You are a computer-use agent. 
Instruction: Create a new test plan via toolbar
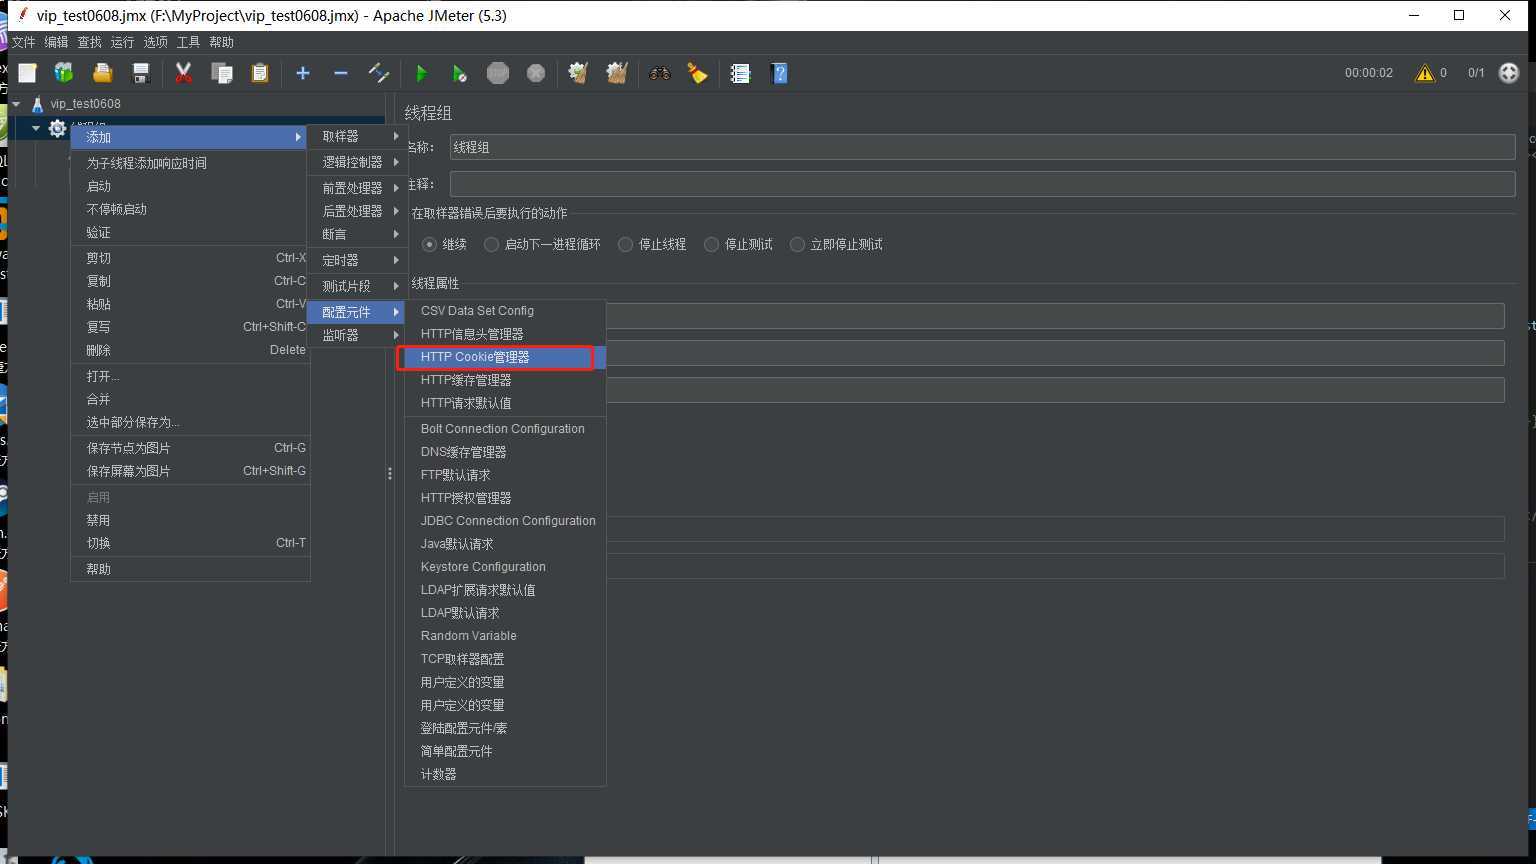tap(27, 73)
